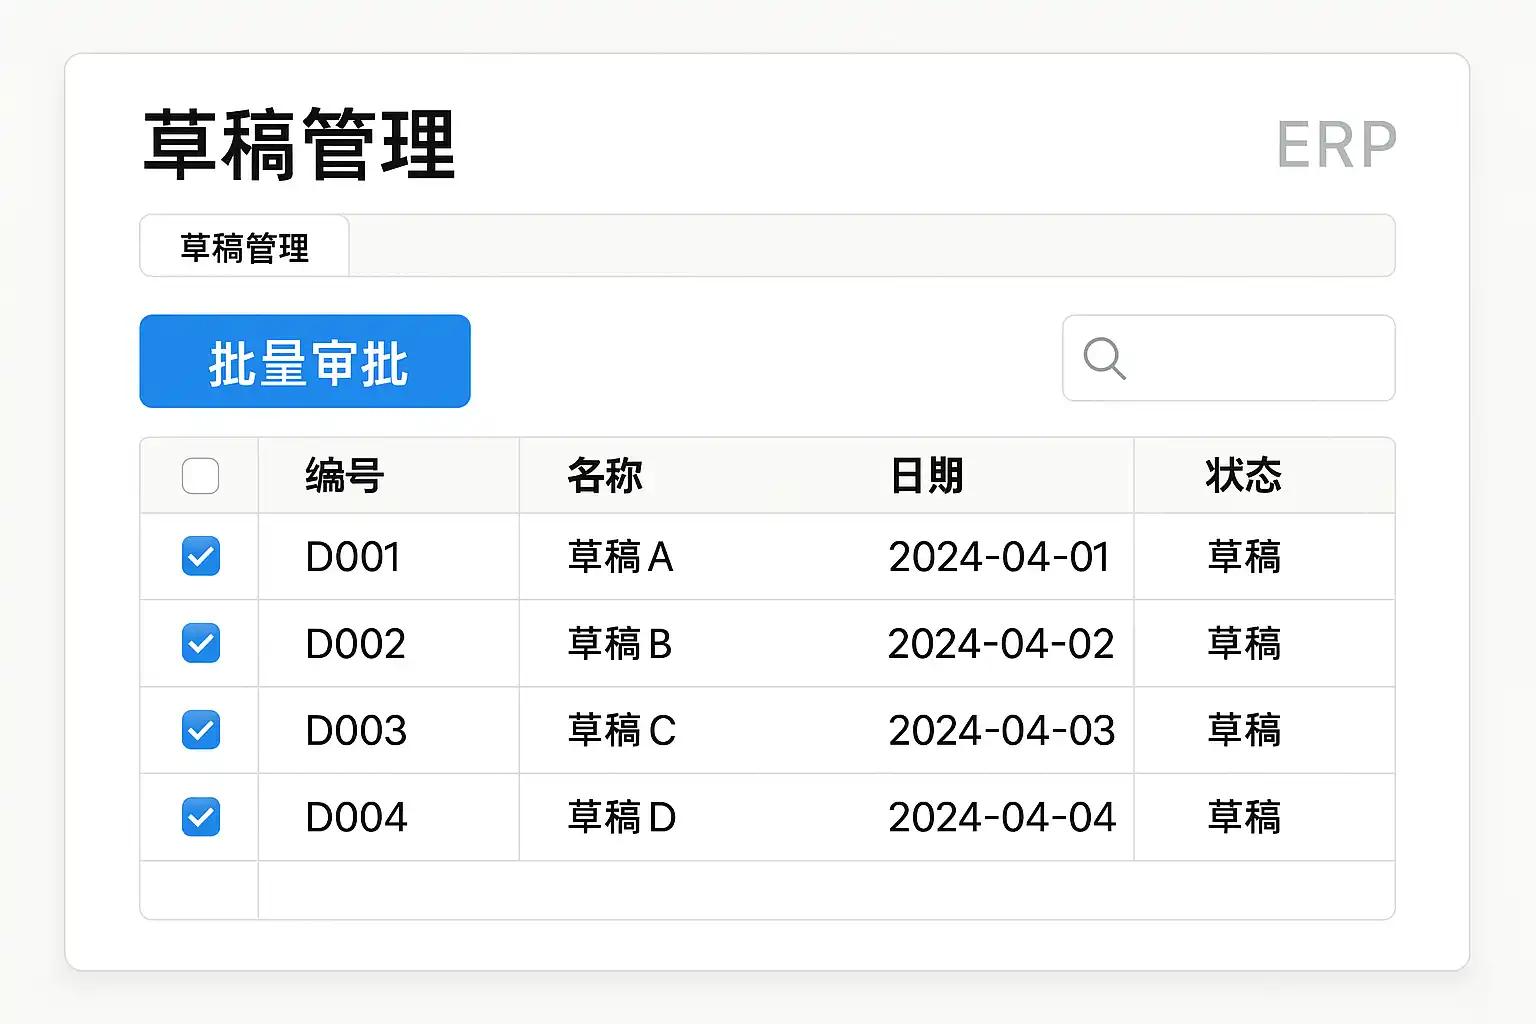The image size is (1536, 1024).
Task: Click the 日期 column header
Action: [x=927, y=476]
